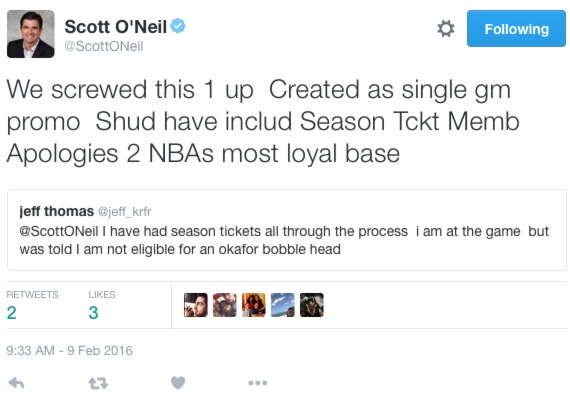Open the quoted tweet by jeff thomas

(x=287, y=230)
